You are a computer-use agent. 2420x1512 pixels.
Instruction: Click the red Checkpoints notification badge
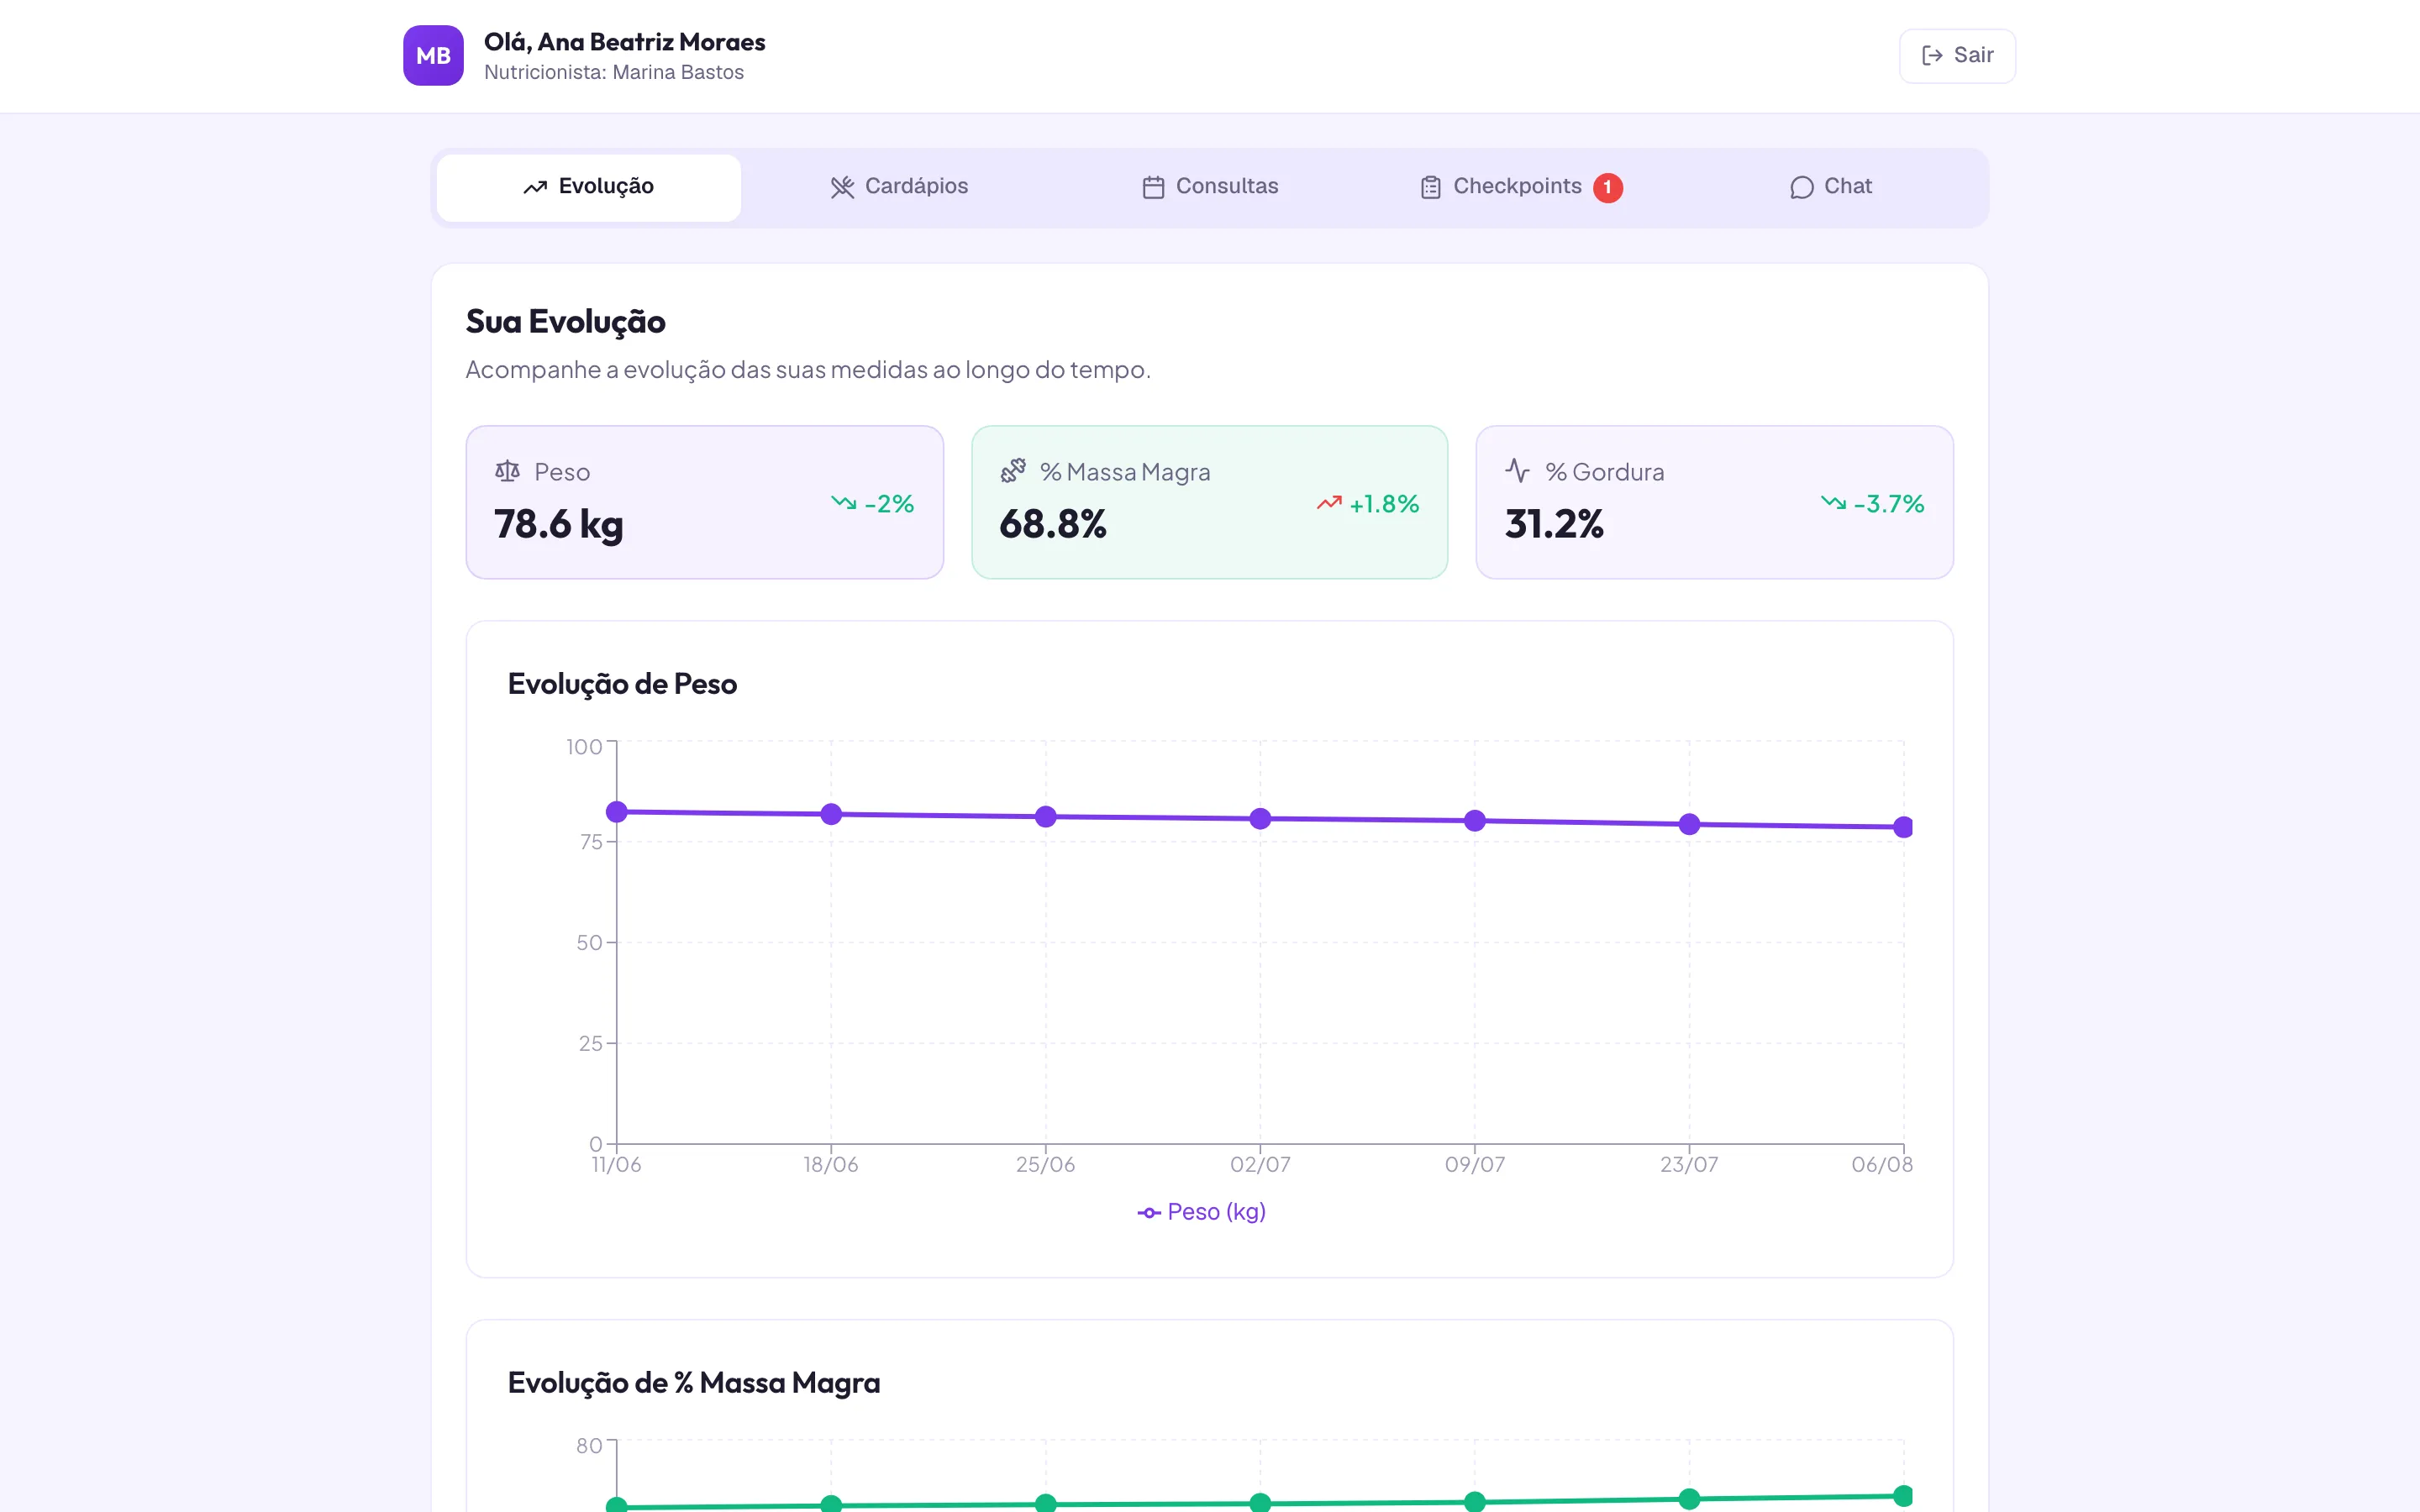point(1608,187)
